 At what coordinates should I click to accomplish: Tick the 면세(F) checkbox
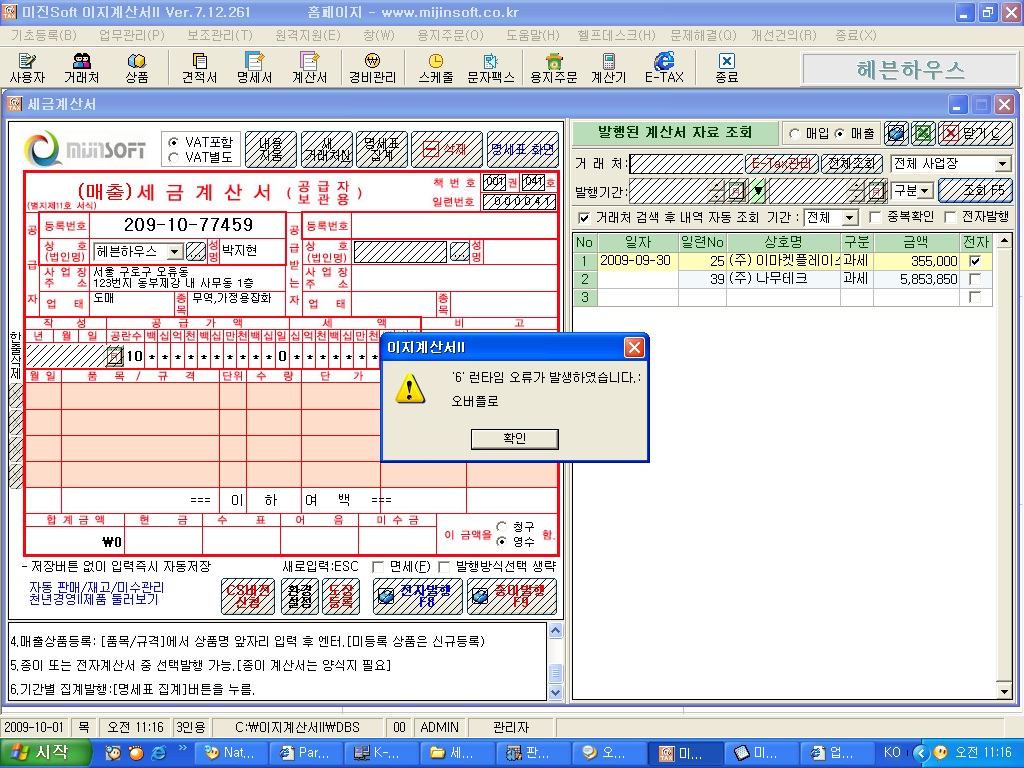[x=377, y=567]
